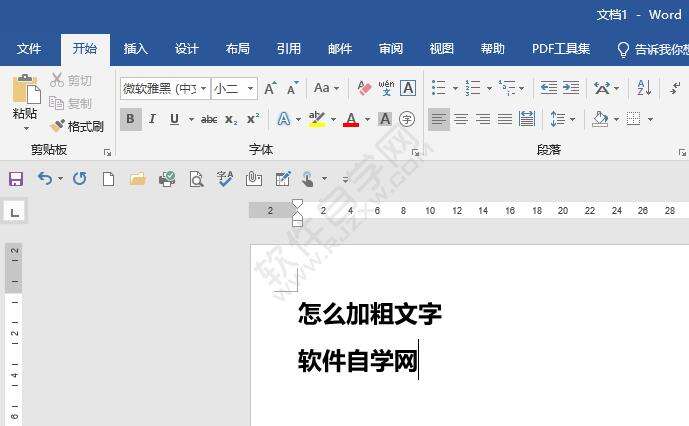Save document from quick access toolbar
The image size is (689, 426).
click(x=16, y=179)
